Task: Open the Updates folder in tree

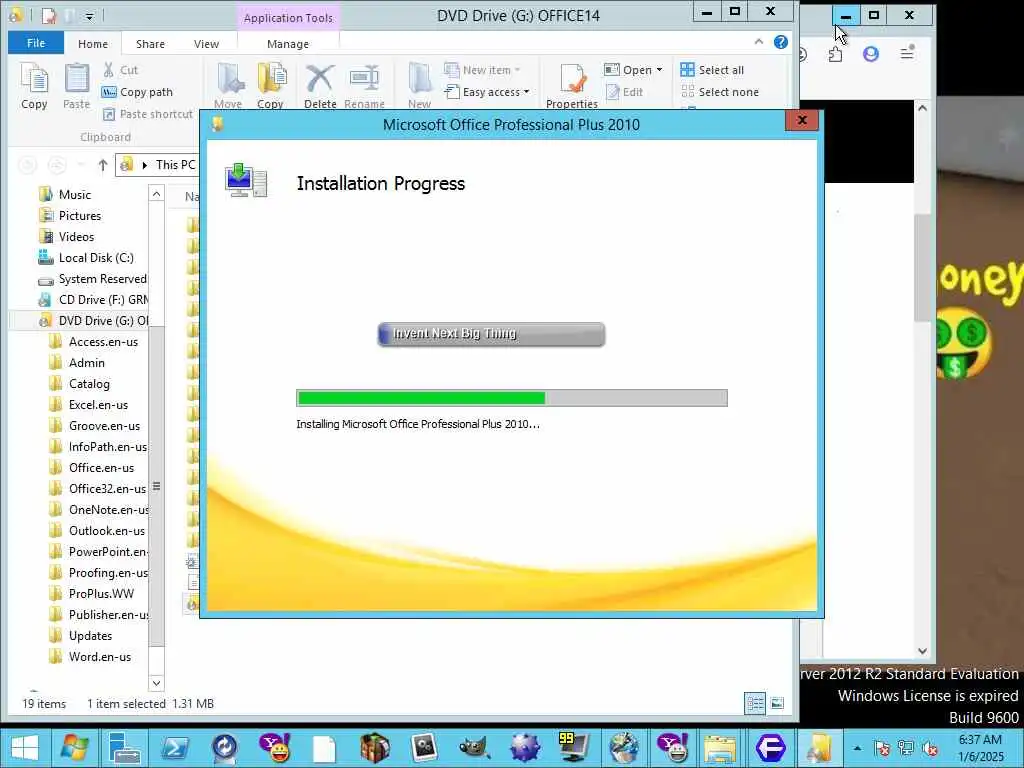Action: click(x=90, y=635)
